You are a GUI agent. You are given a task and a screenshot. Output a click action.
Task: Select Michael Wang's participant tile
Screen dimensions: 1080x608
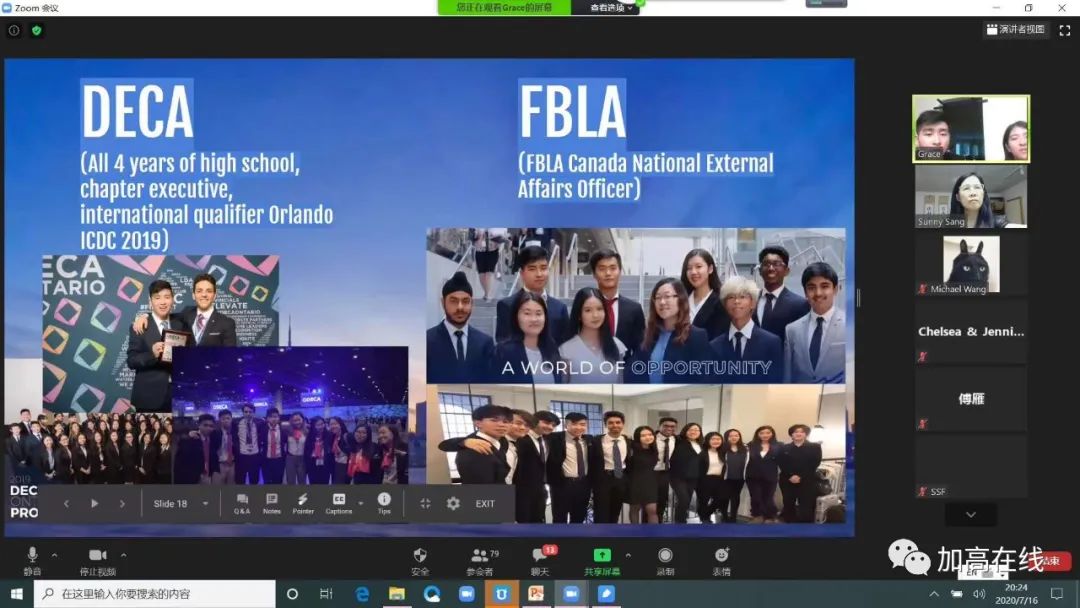pyautogui.click(x=970, y=264)
